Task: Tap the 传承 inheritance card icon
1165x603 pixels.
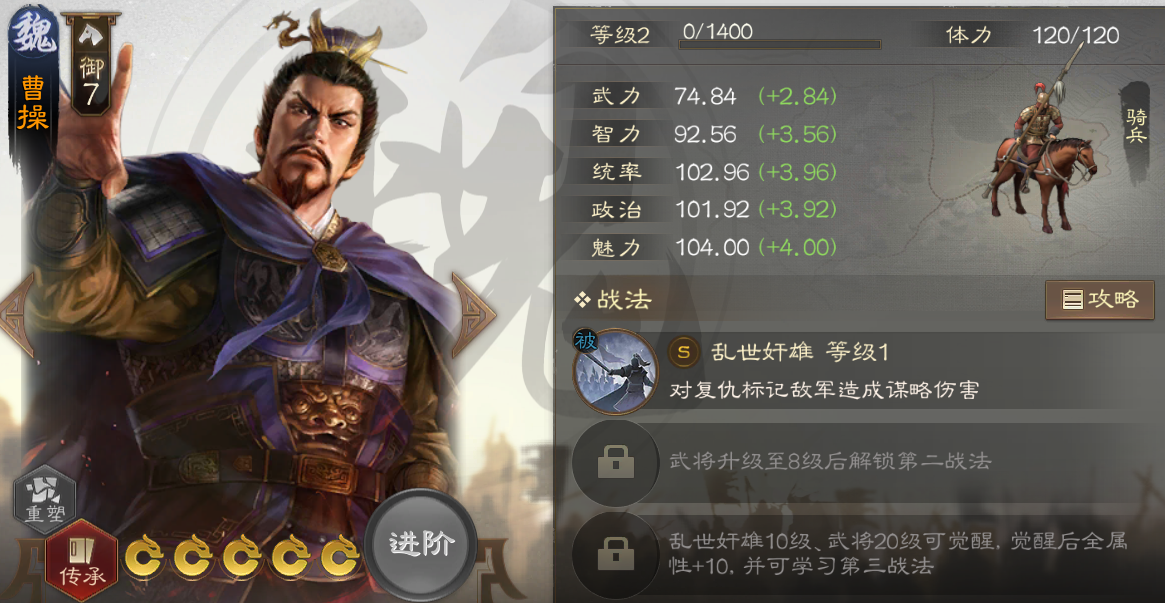Action: pos(82,557)
